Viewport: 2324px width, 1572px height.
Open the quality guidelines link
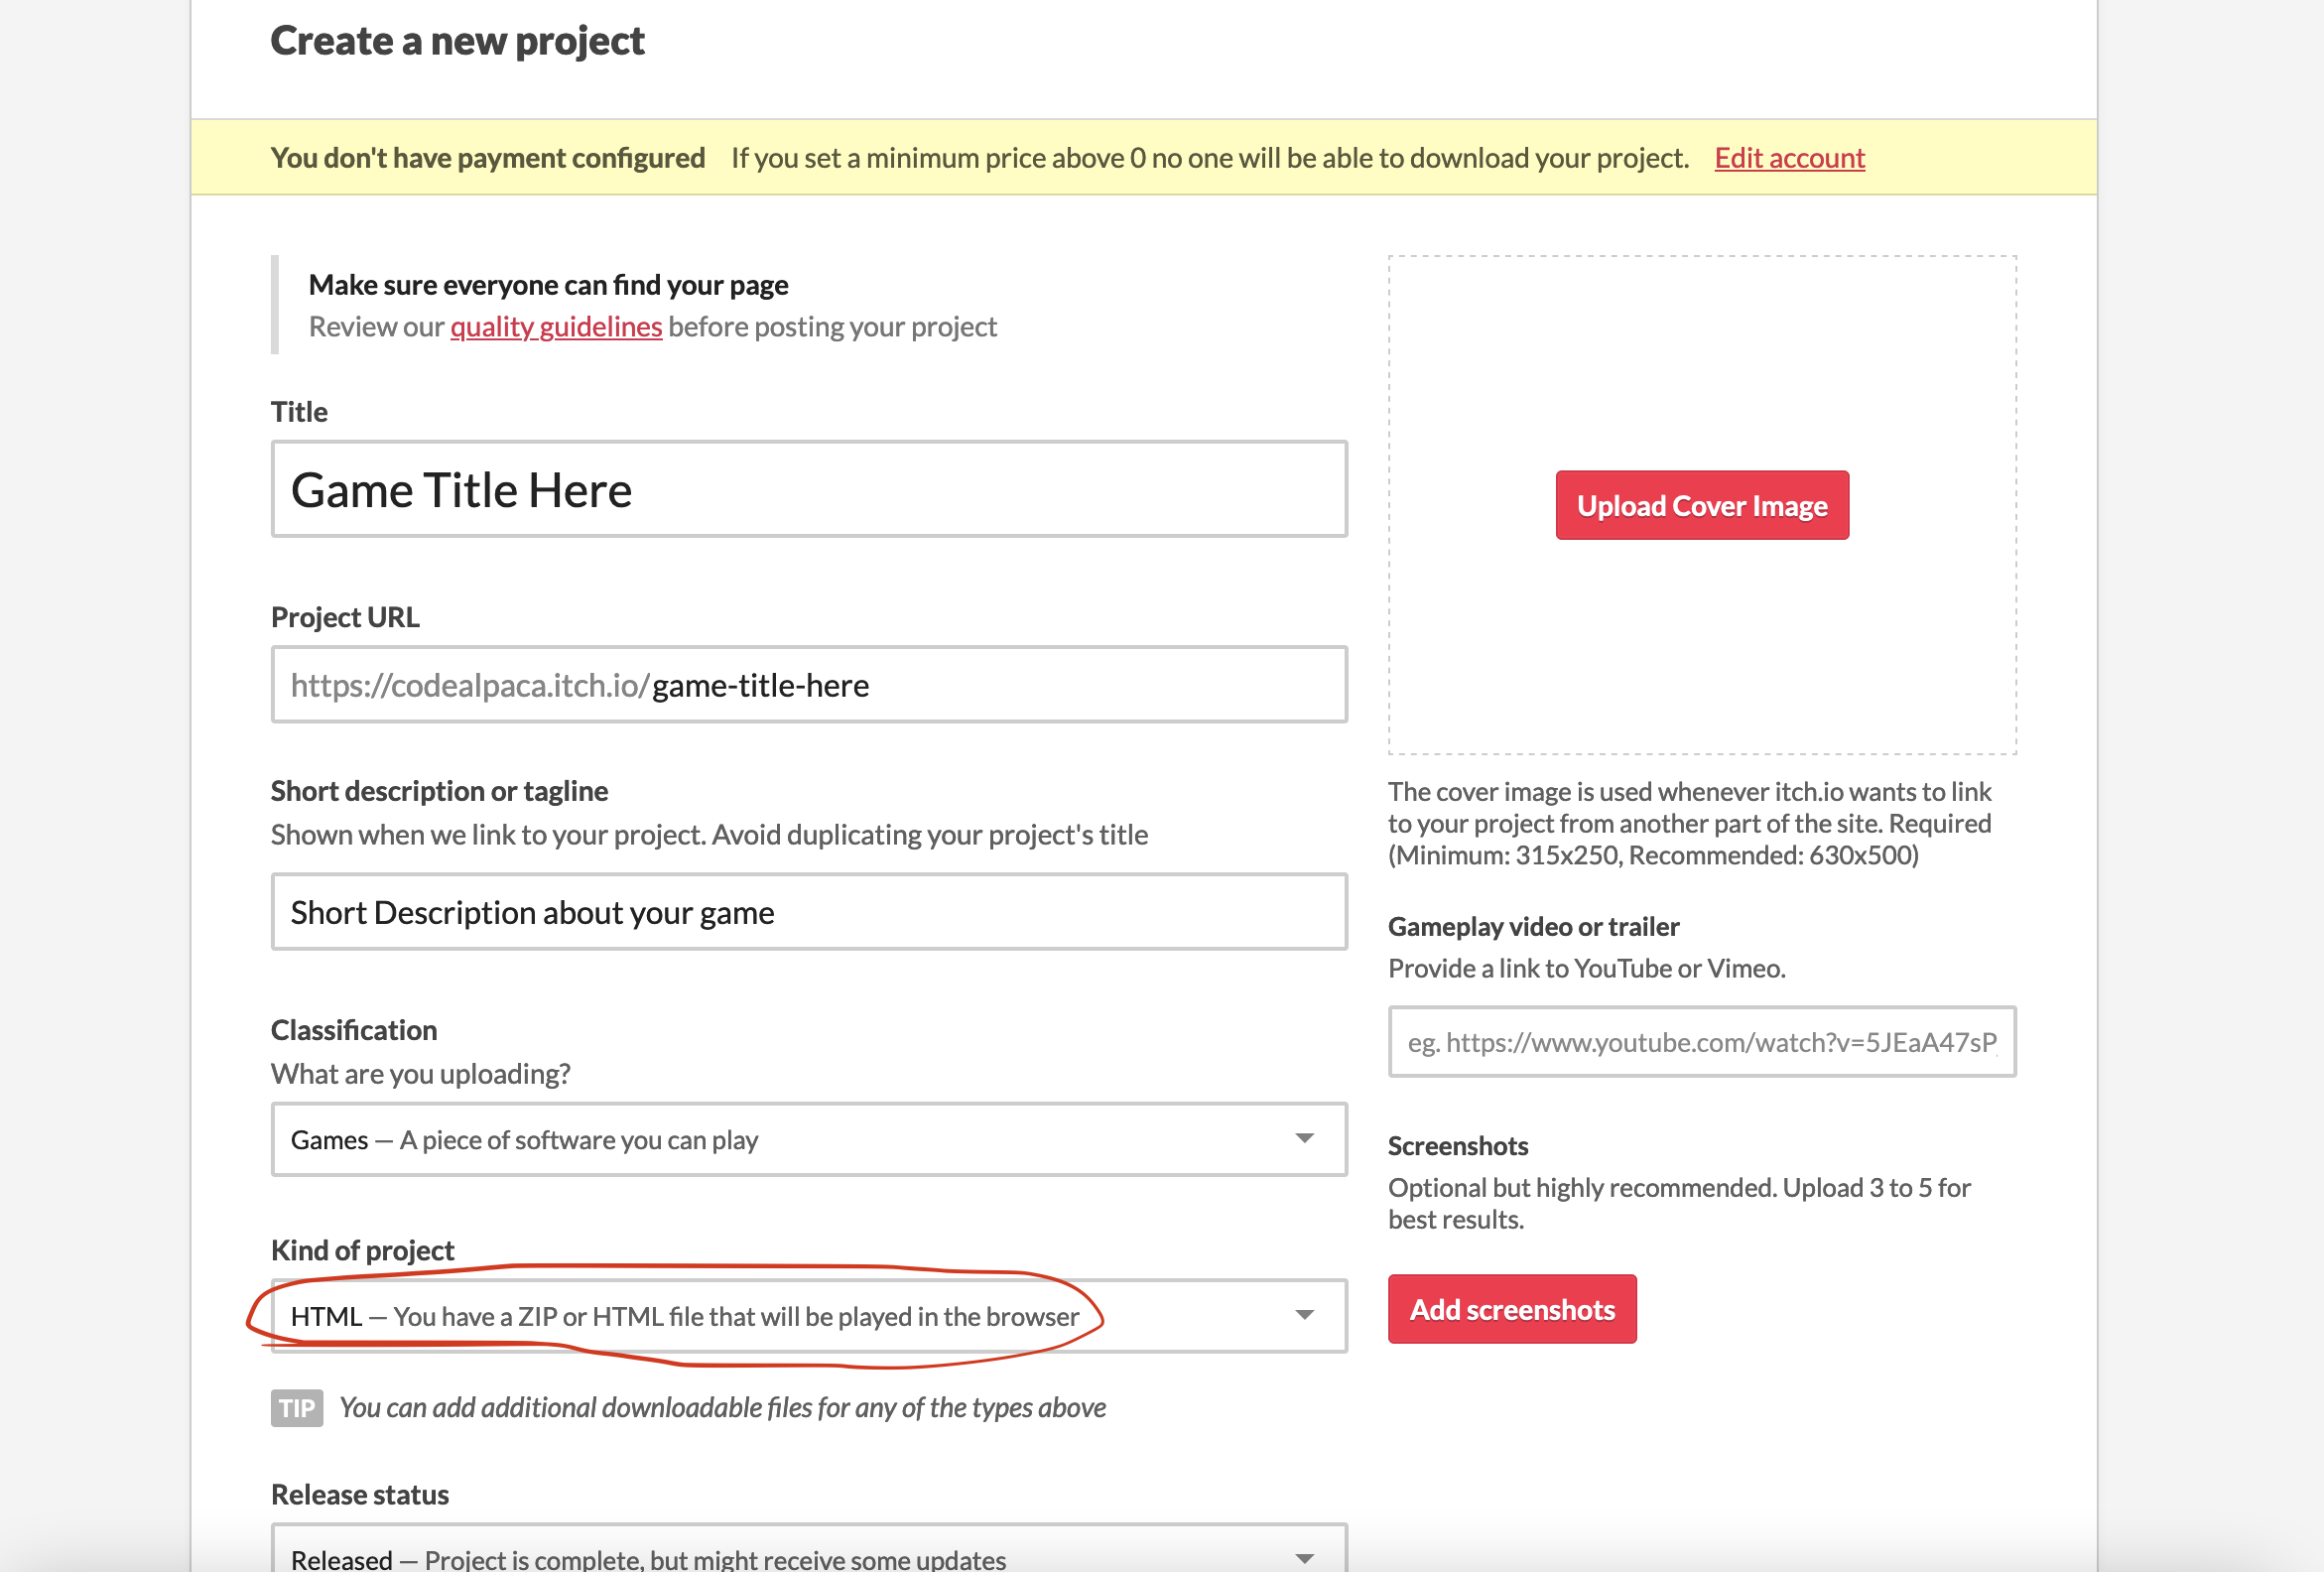point(556,326)
